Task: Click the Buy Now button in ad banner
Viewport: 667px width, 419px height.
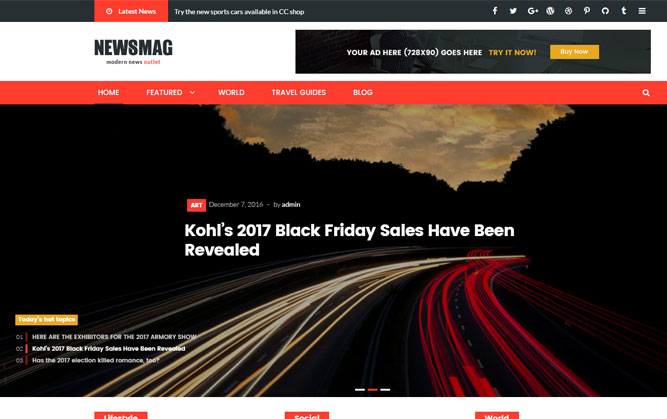Action: [574, 52]
